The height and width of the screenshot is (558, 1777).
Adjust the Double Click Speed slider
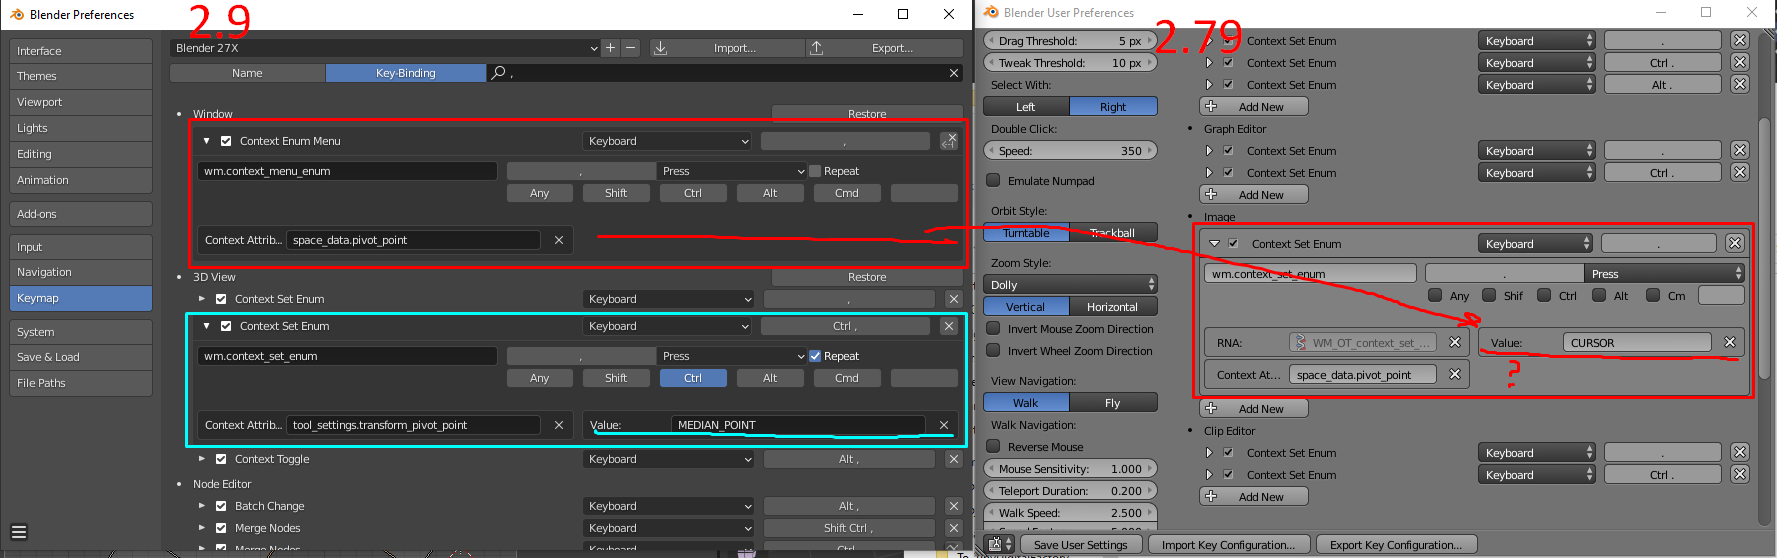1070,151
